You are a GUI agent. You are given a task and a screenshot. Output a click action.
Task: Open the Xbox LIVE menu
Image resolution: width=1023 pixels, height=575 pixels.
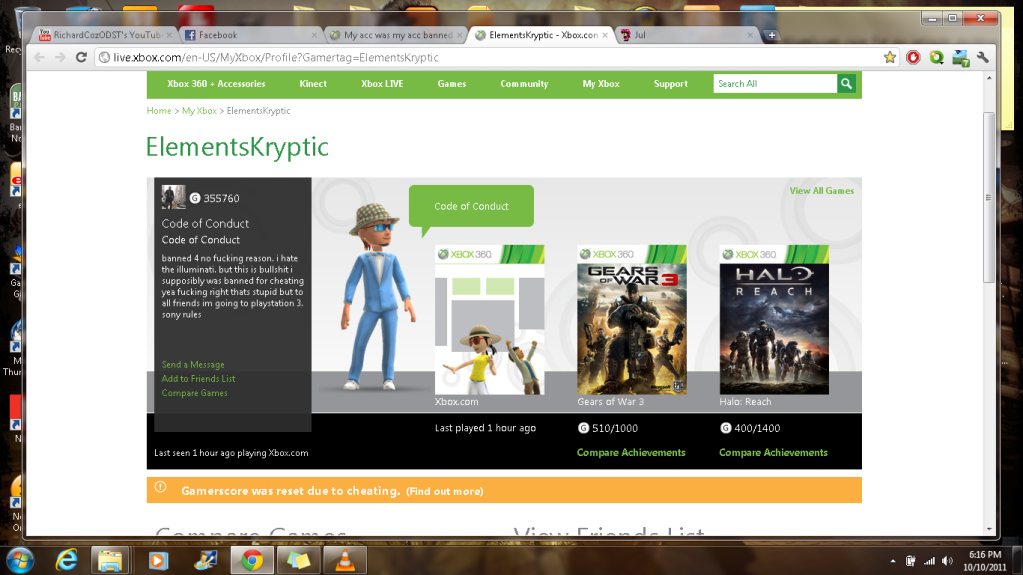pos(382,84)
